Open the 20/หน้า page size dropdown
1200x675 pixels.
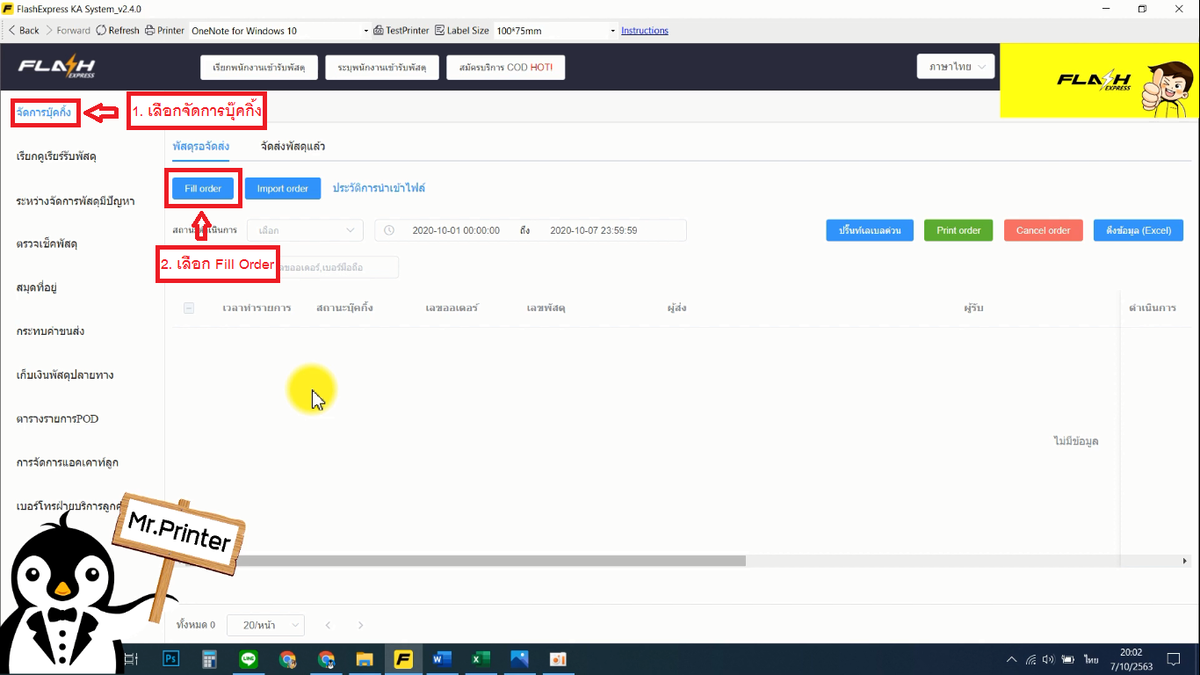tap(266, 625)
